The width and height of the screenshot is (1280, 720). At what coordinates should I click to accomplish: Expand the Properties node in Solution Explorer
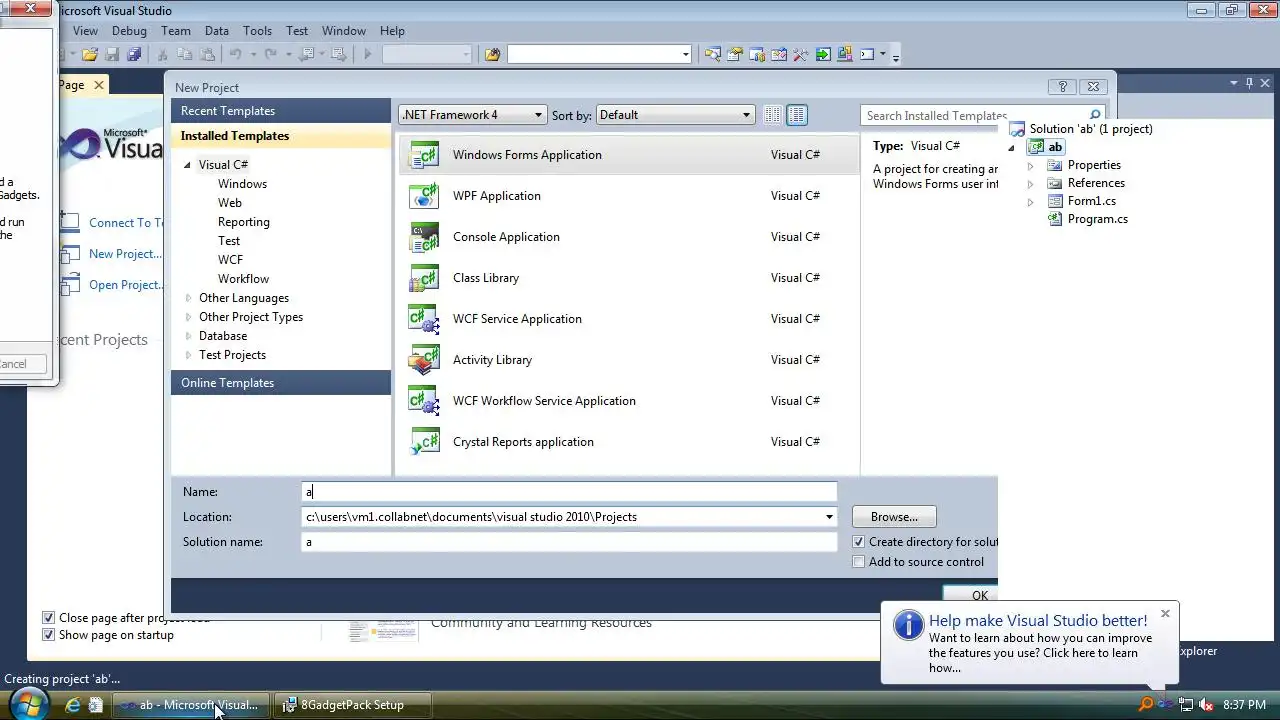[x=1031, y=166]
